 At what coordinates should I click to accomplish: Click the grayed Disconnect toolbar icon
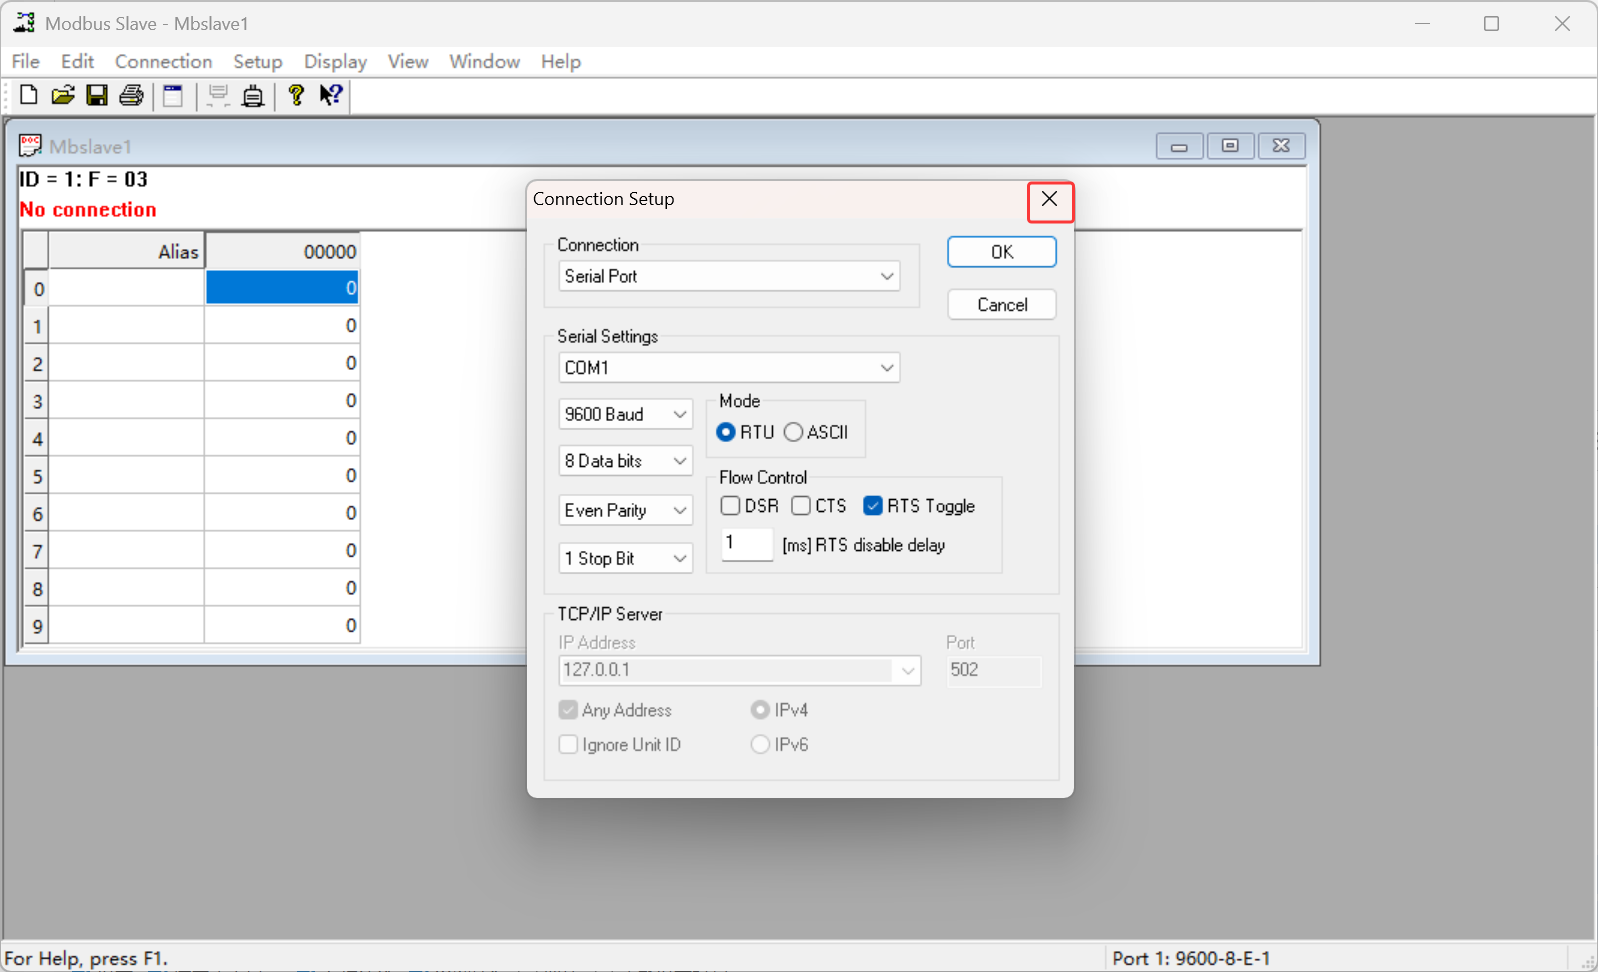218,95
